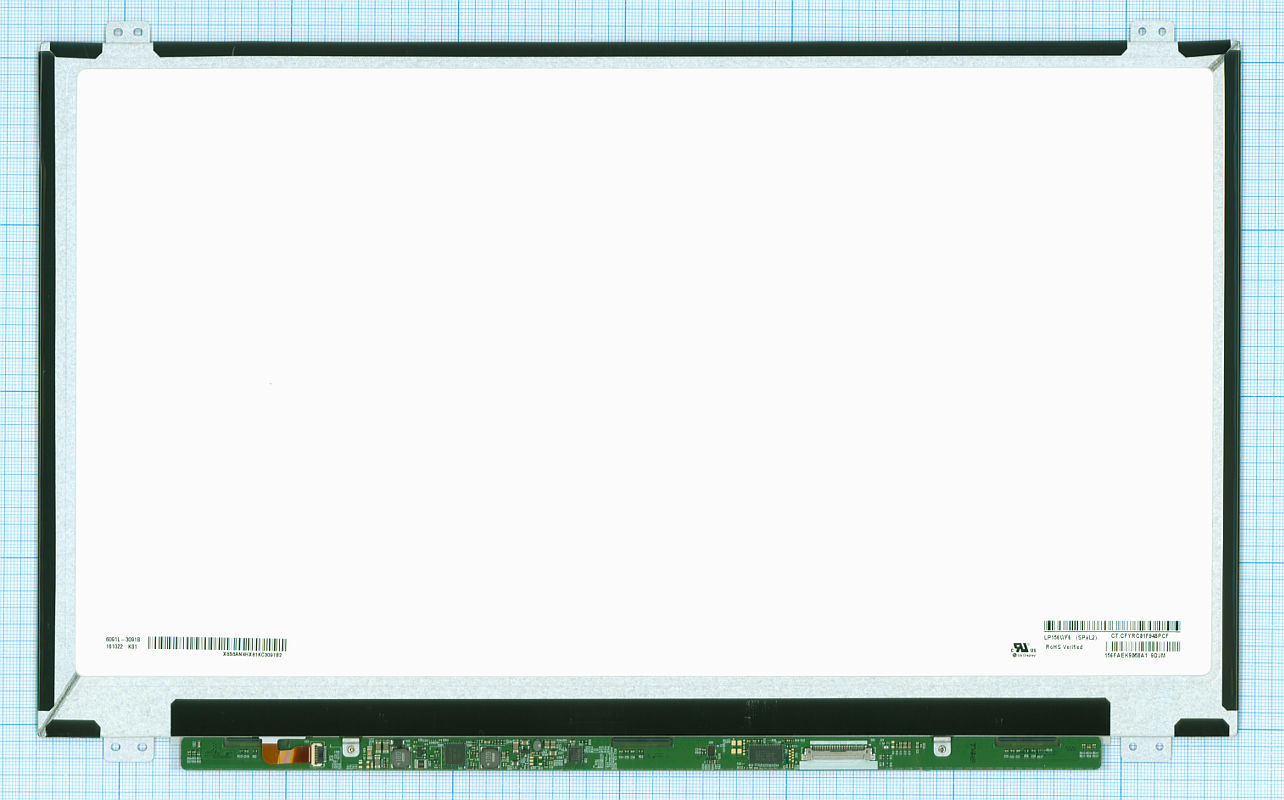Screen dimensions: 1284x800
Task: Click the right screw tab on the green board
Action: (x=941, y=747)
